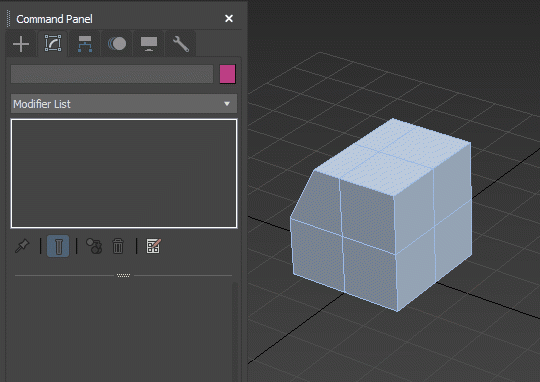Open Configure Modifier Sets icon
Screen dimensions: 540x382
[153, 246]
